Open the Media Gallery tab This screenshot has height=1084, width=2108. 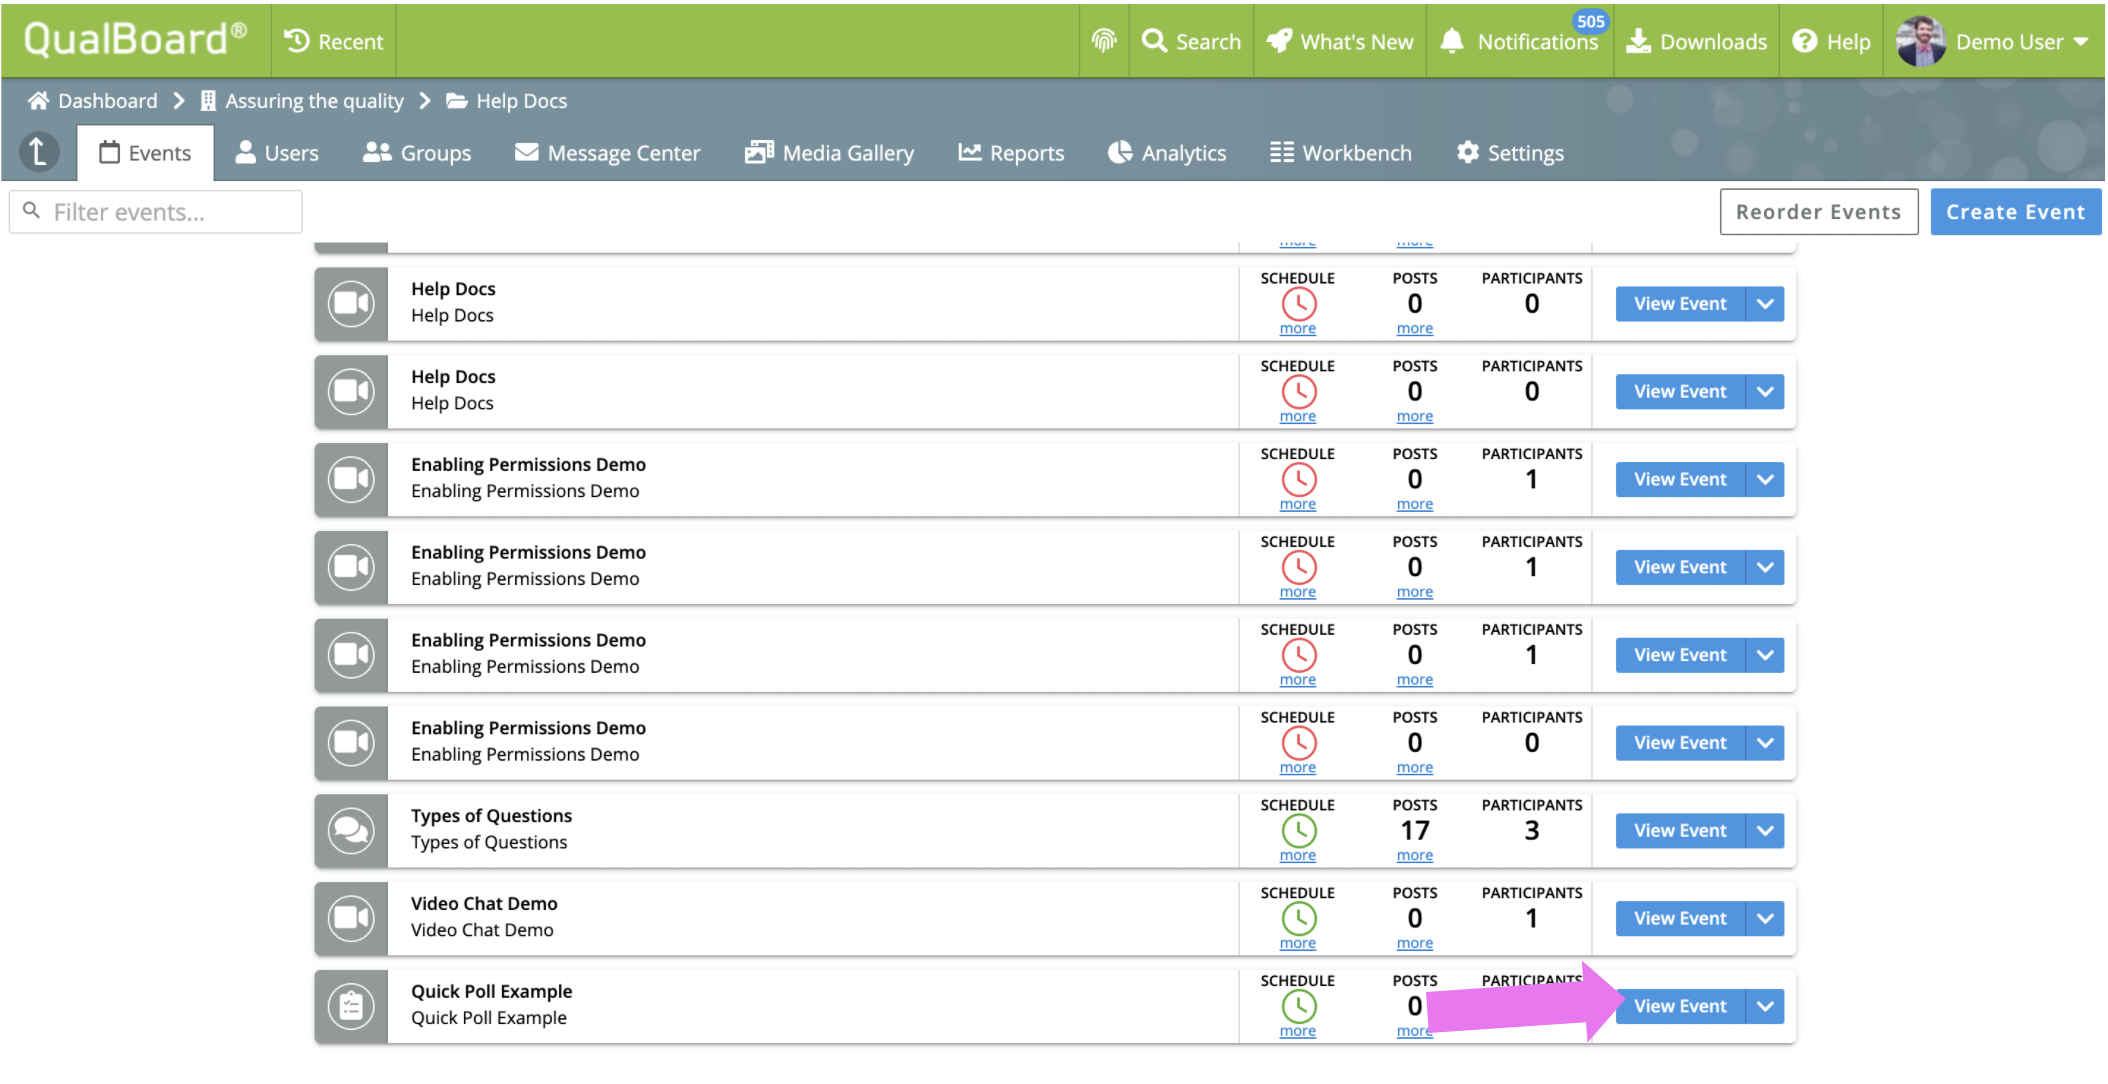point(829,153)
